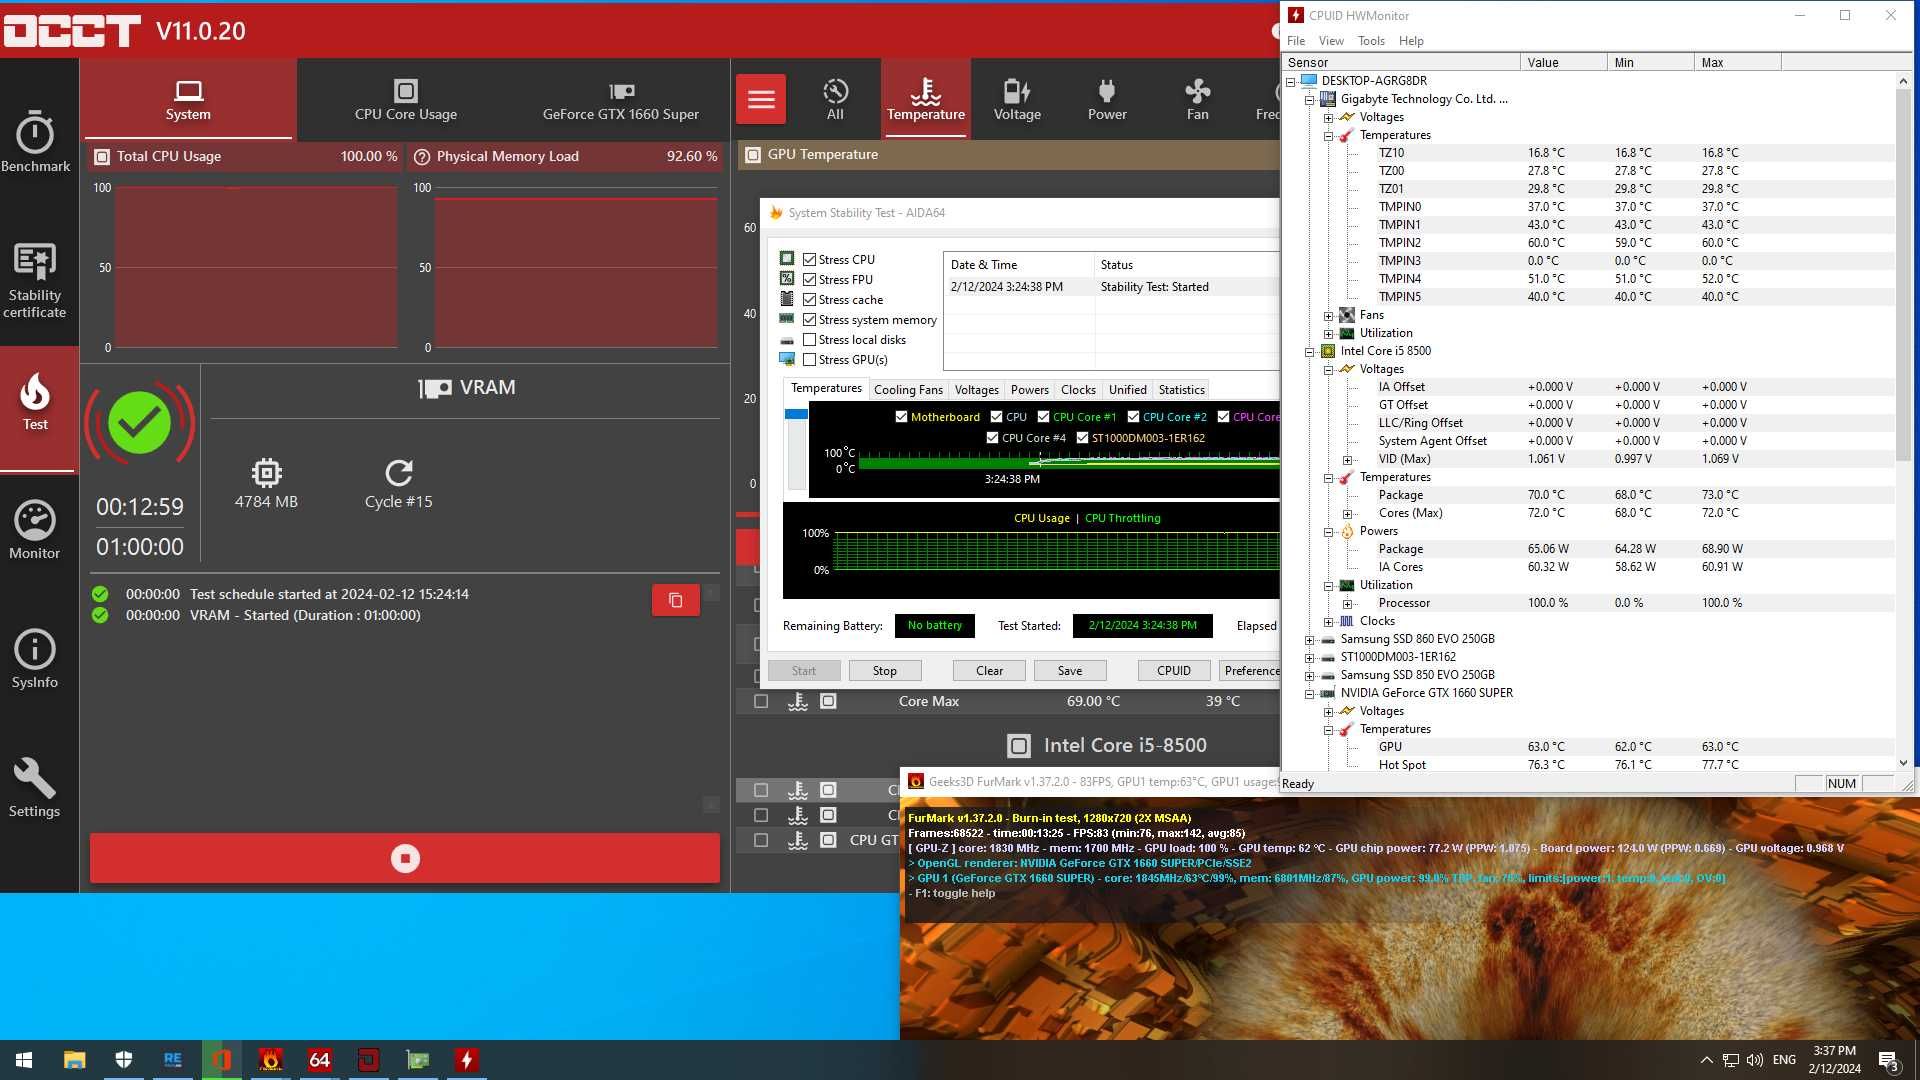Screen dimensions: 1920x1080
Task: Expand VID (Max) entry in HWMonitor
Action: pyautogui.click(x=1347, y=460)
